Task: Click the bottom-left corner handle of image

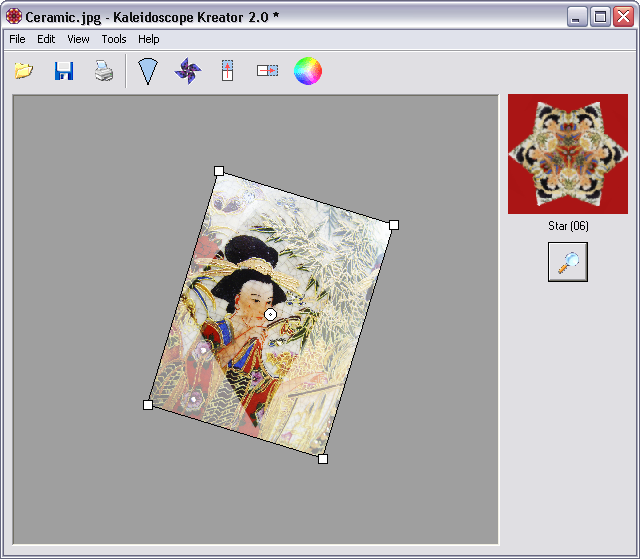Action: click(148, 405)
